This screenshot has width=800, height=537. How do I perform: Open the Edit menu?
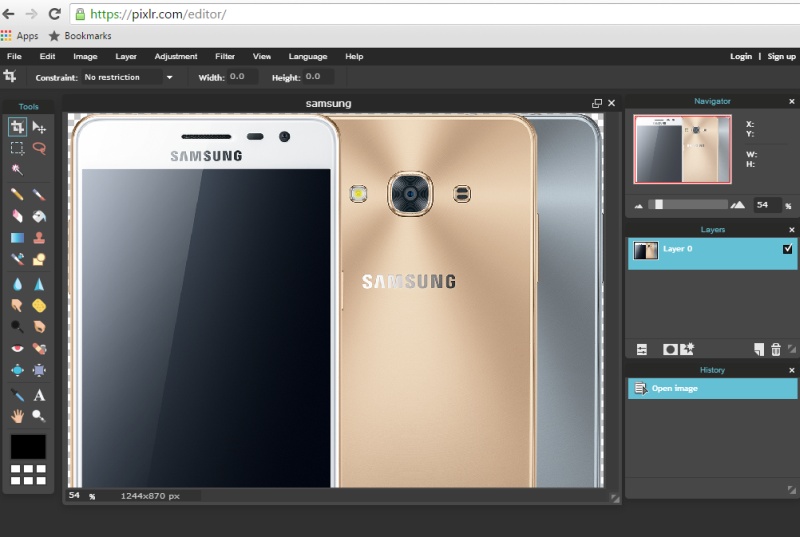(x=47, y=56)
